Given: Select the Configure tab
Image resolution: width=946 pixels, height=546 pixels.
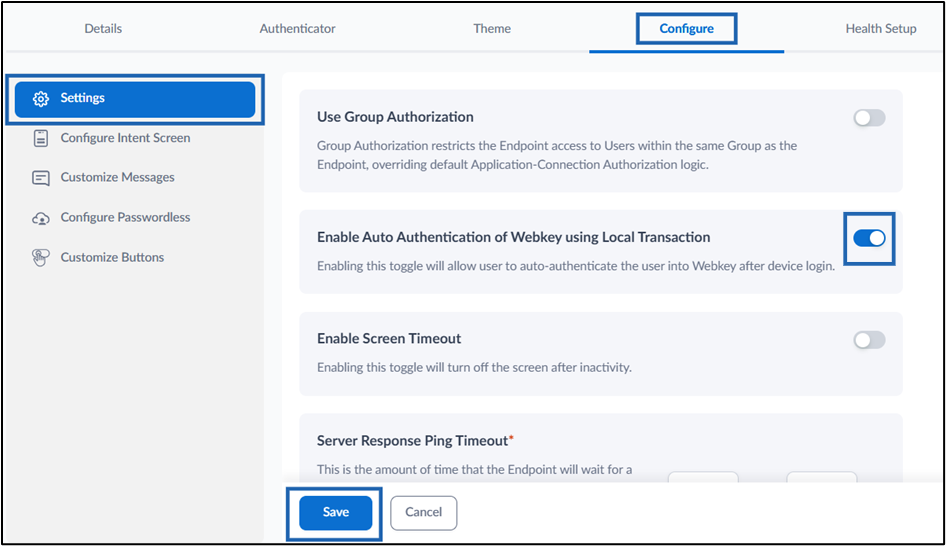Looking at the screenshot, I should tap(687, 28).
